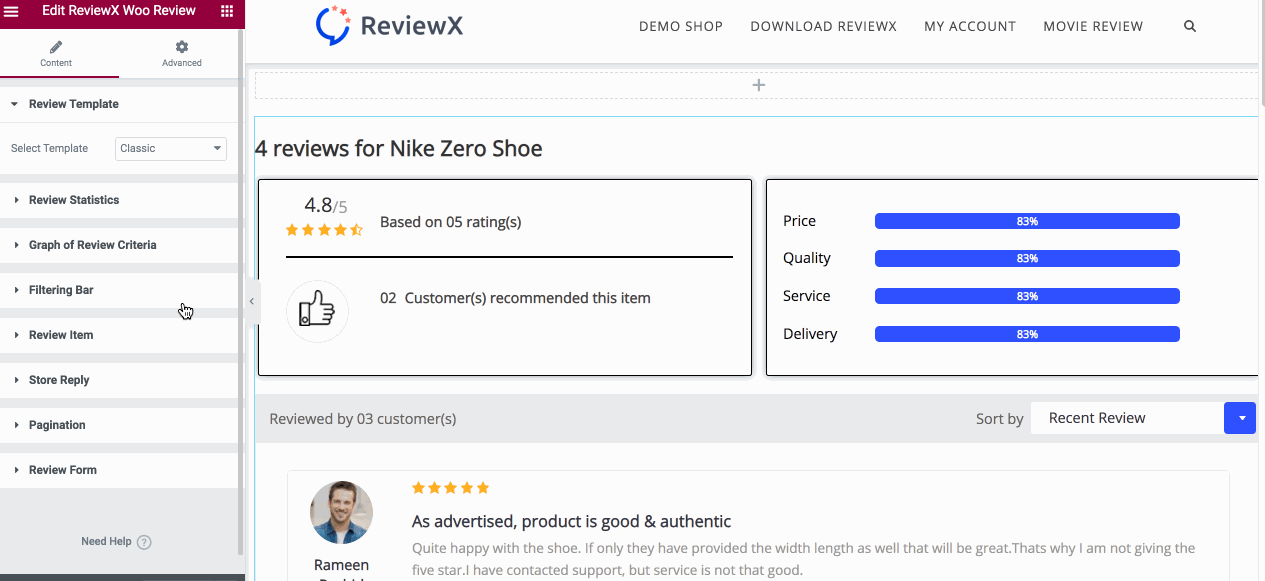Open the Elementor hamburger menu

pyautogui.click(x=14, y=11)
